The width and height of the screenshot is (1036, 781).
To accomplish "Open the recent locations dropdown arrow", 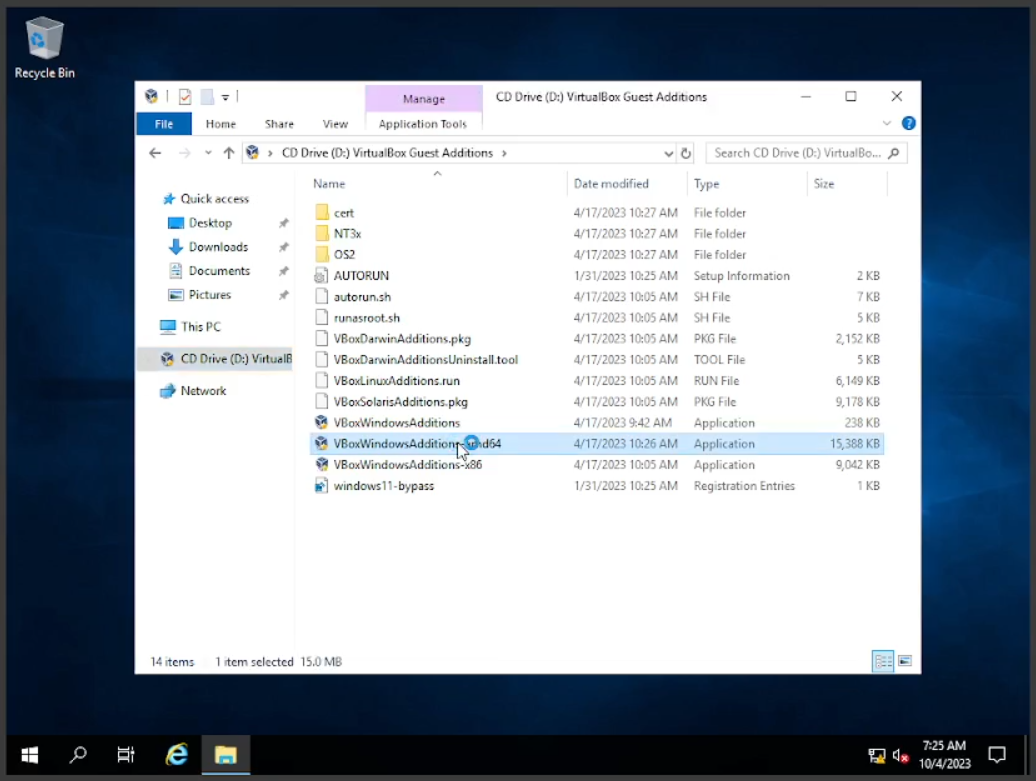I will click(208, 153).
